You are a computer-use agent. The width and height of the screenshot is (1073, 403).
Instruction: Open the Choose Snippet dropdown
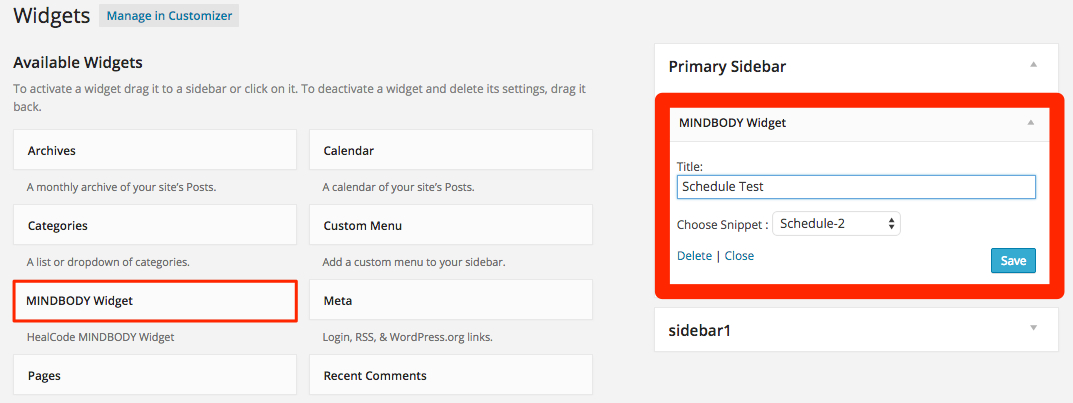tap(836, 223)
